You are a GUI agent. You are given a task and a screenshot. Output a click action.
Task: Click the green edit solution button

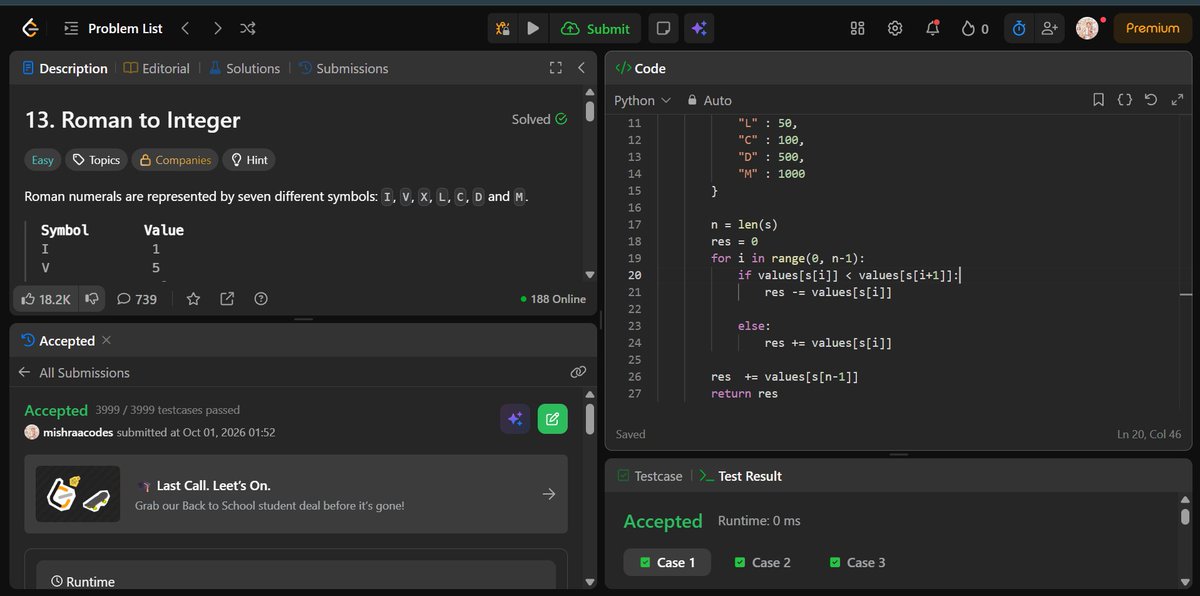click(552, 419)
